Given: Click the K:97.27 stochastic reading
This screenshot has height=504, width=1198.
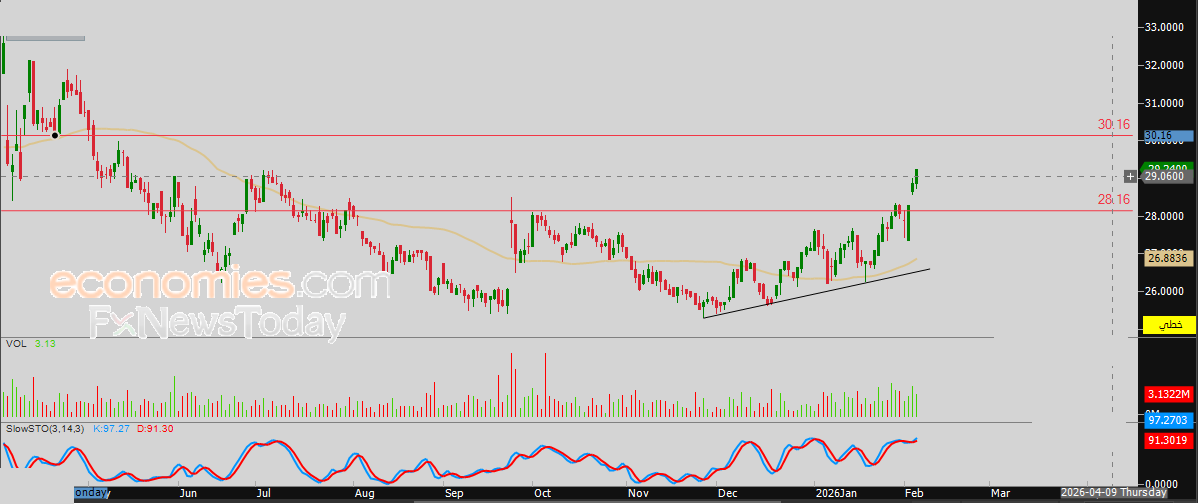Looking at the screenshot, I should [111, 428].
